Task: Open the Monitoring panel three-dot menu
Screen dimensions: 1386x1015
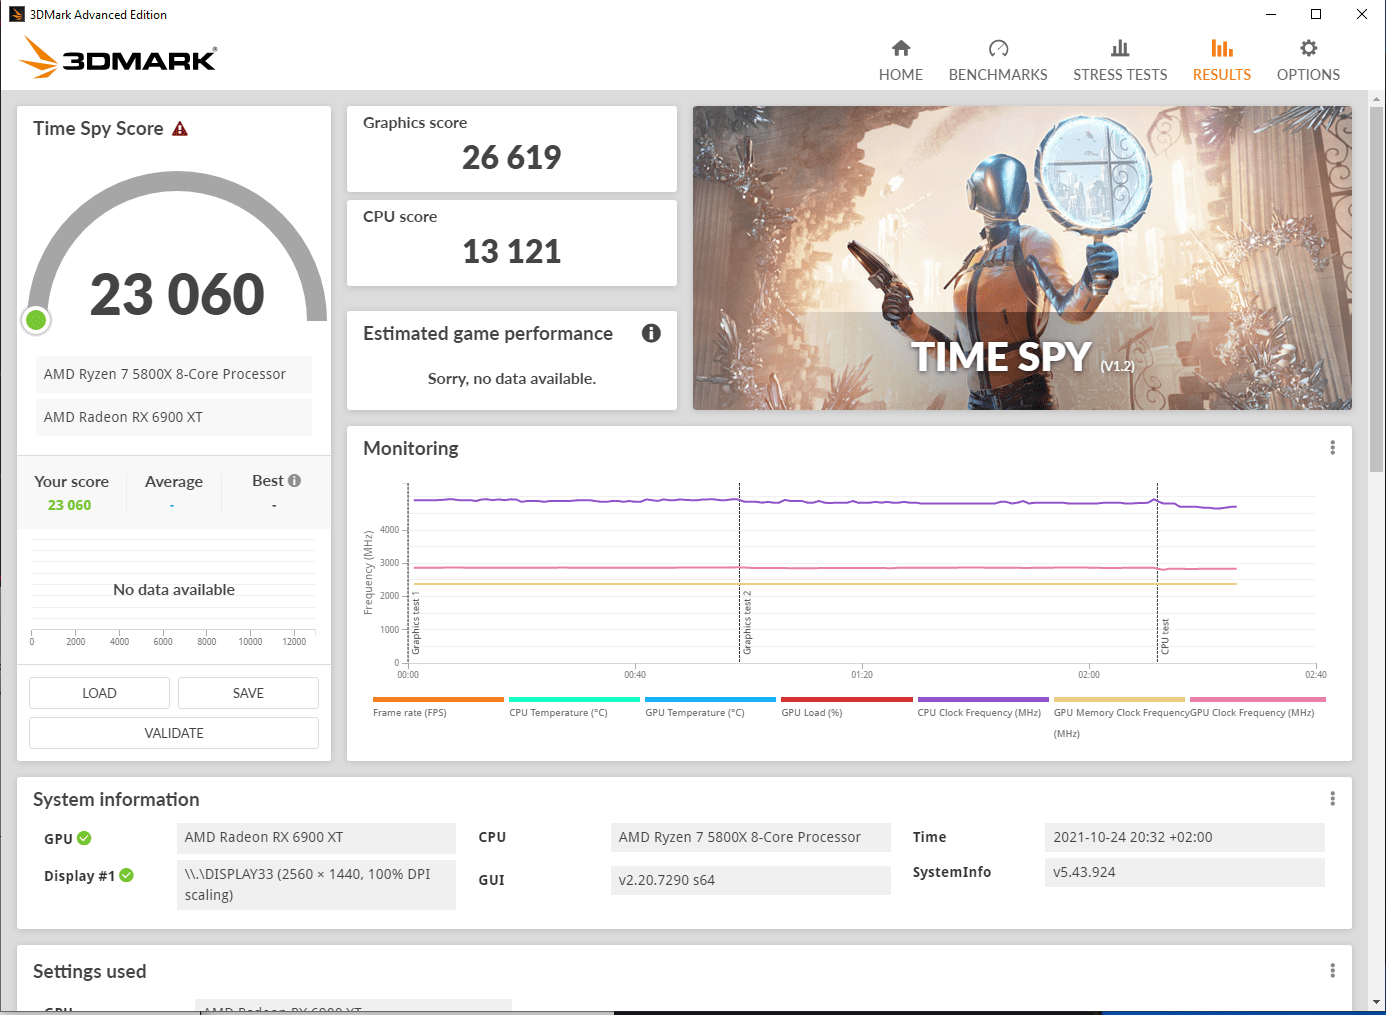Action: coord(1332,448)
